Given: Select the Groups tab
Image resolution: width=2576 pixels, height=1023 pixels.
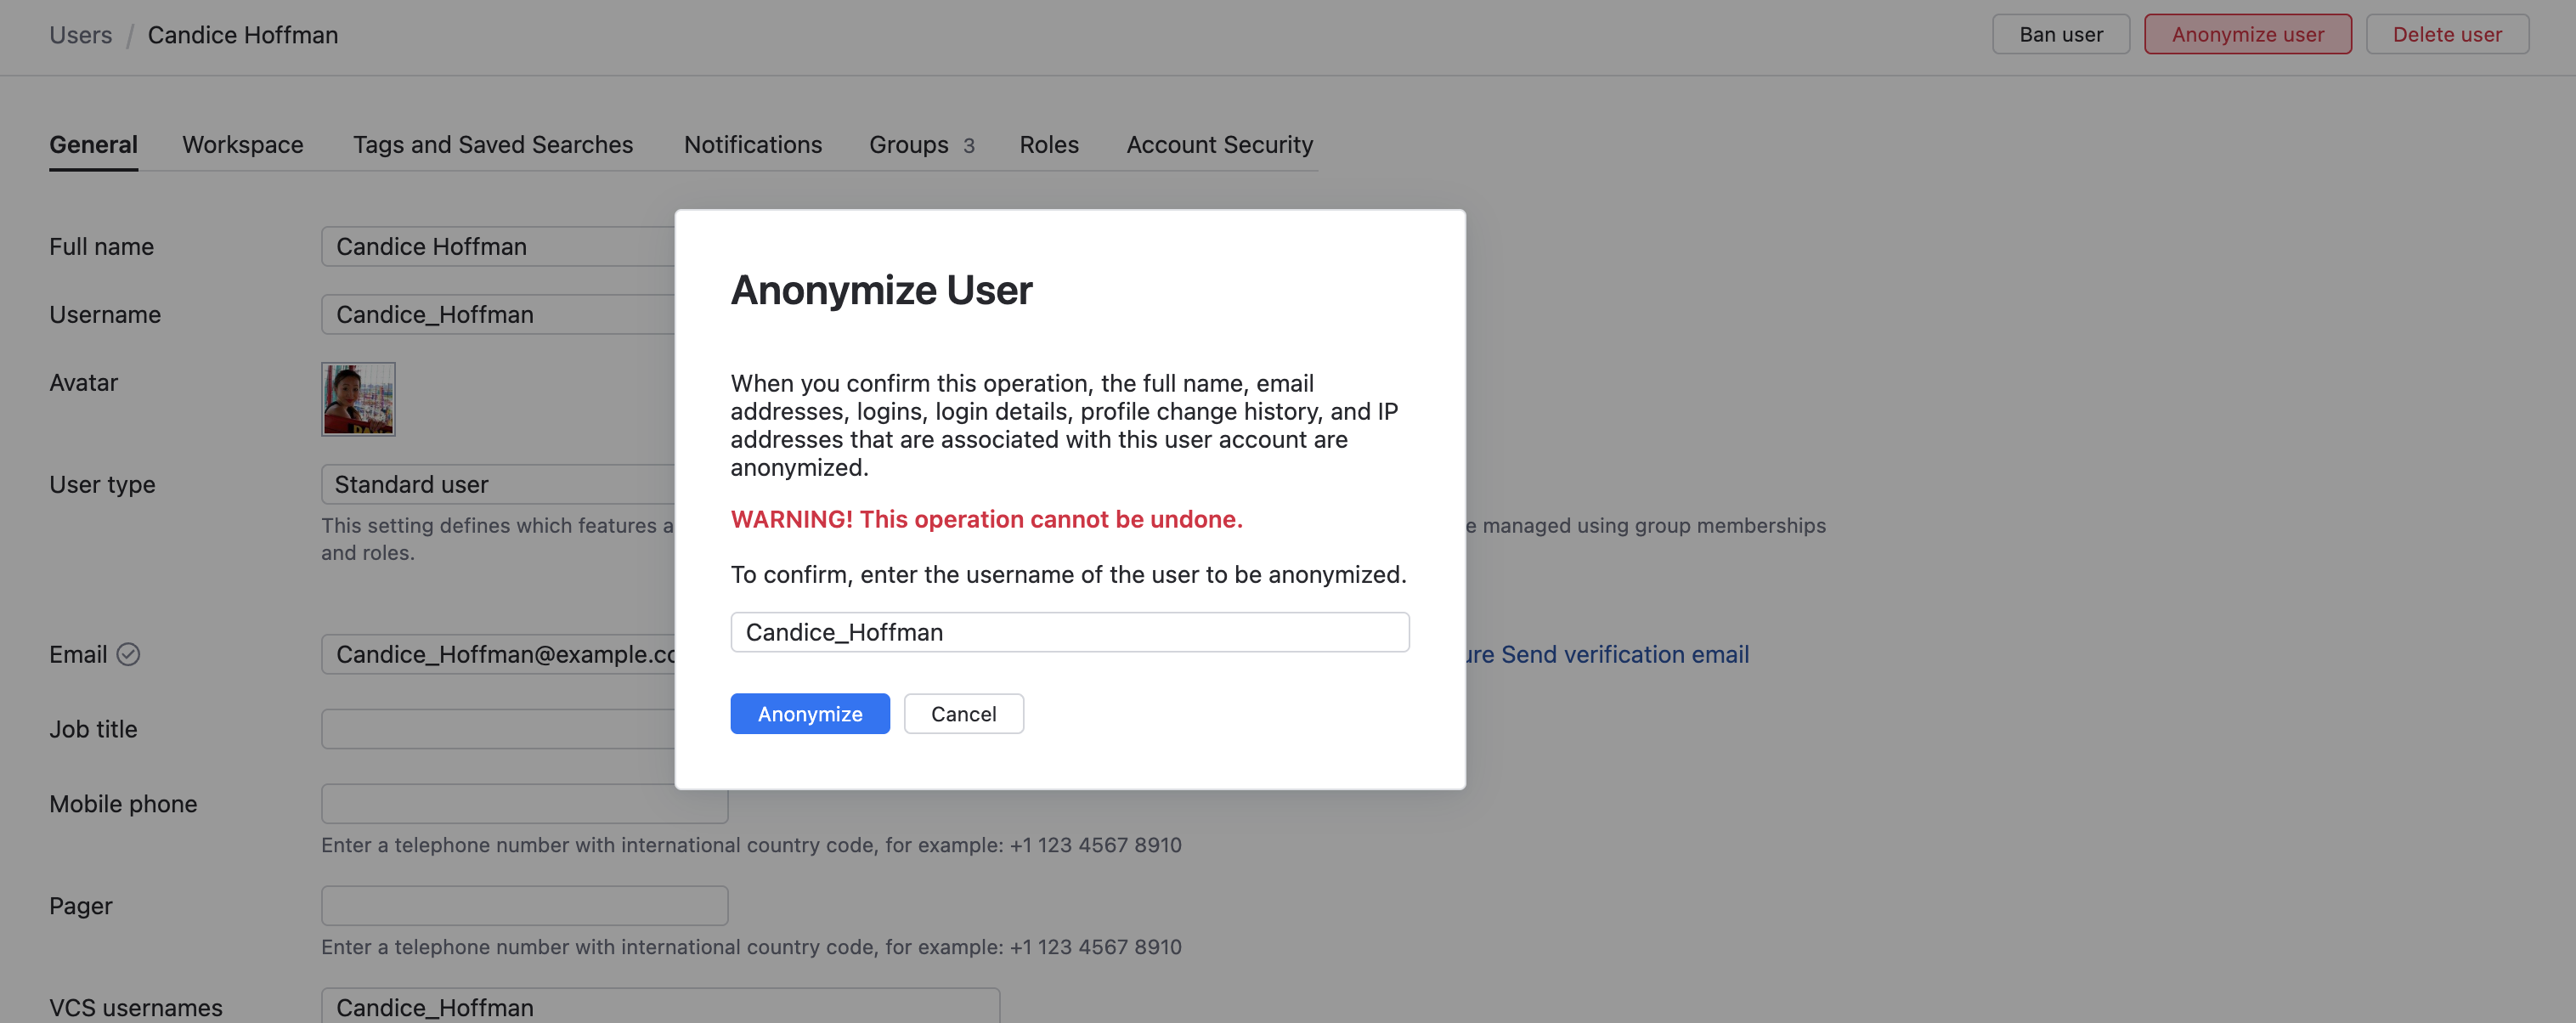Looking at the screenshot, I should 920,145.
